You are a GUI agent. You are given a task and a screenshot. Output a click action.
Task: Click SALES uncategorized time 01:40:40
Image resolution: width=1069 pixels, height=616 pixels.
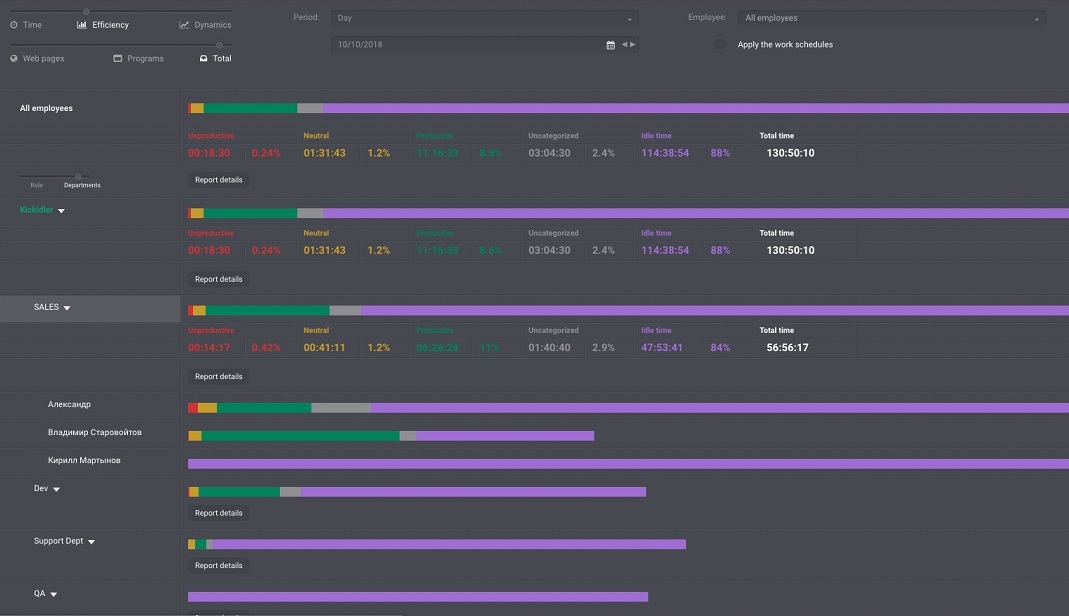pos(549,348)
